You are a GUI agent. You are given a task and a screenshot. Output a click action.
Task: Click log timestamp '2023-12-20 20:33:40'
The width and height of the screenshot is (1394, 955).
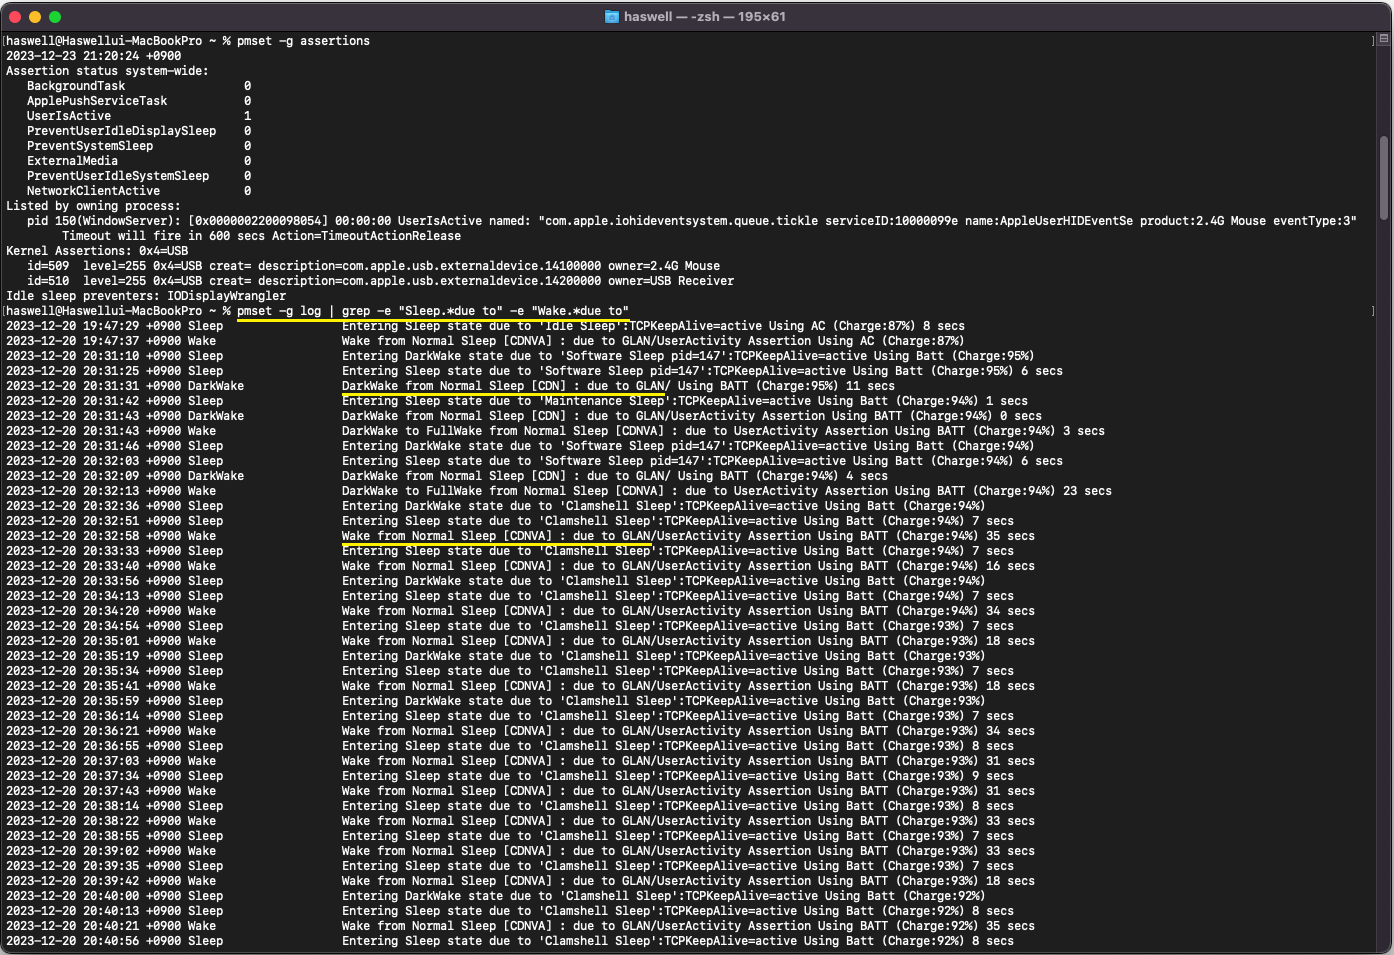pyautogui.click(x=73, y=566)
